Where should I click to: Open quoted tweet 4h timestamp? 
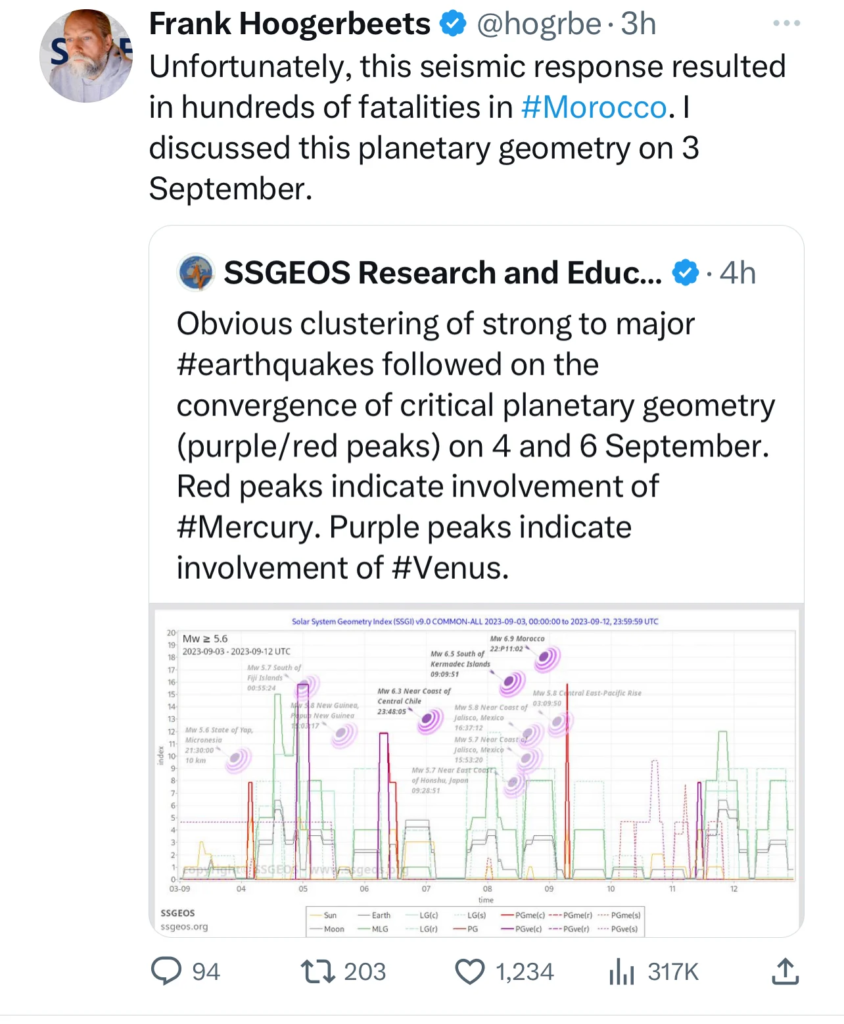tap(738, 273)
